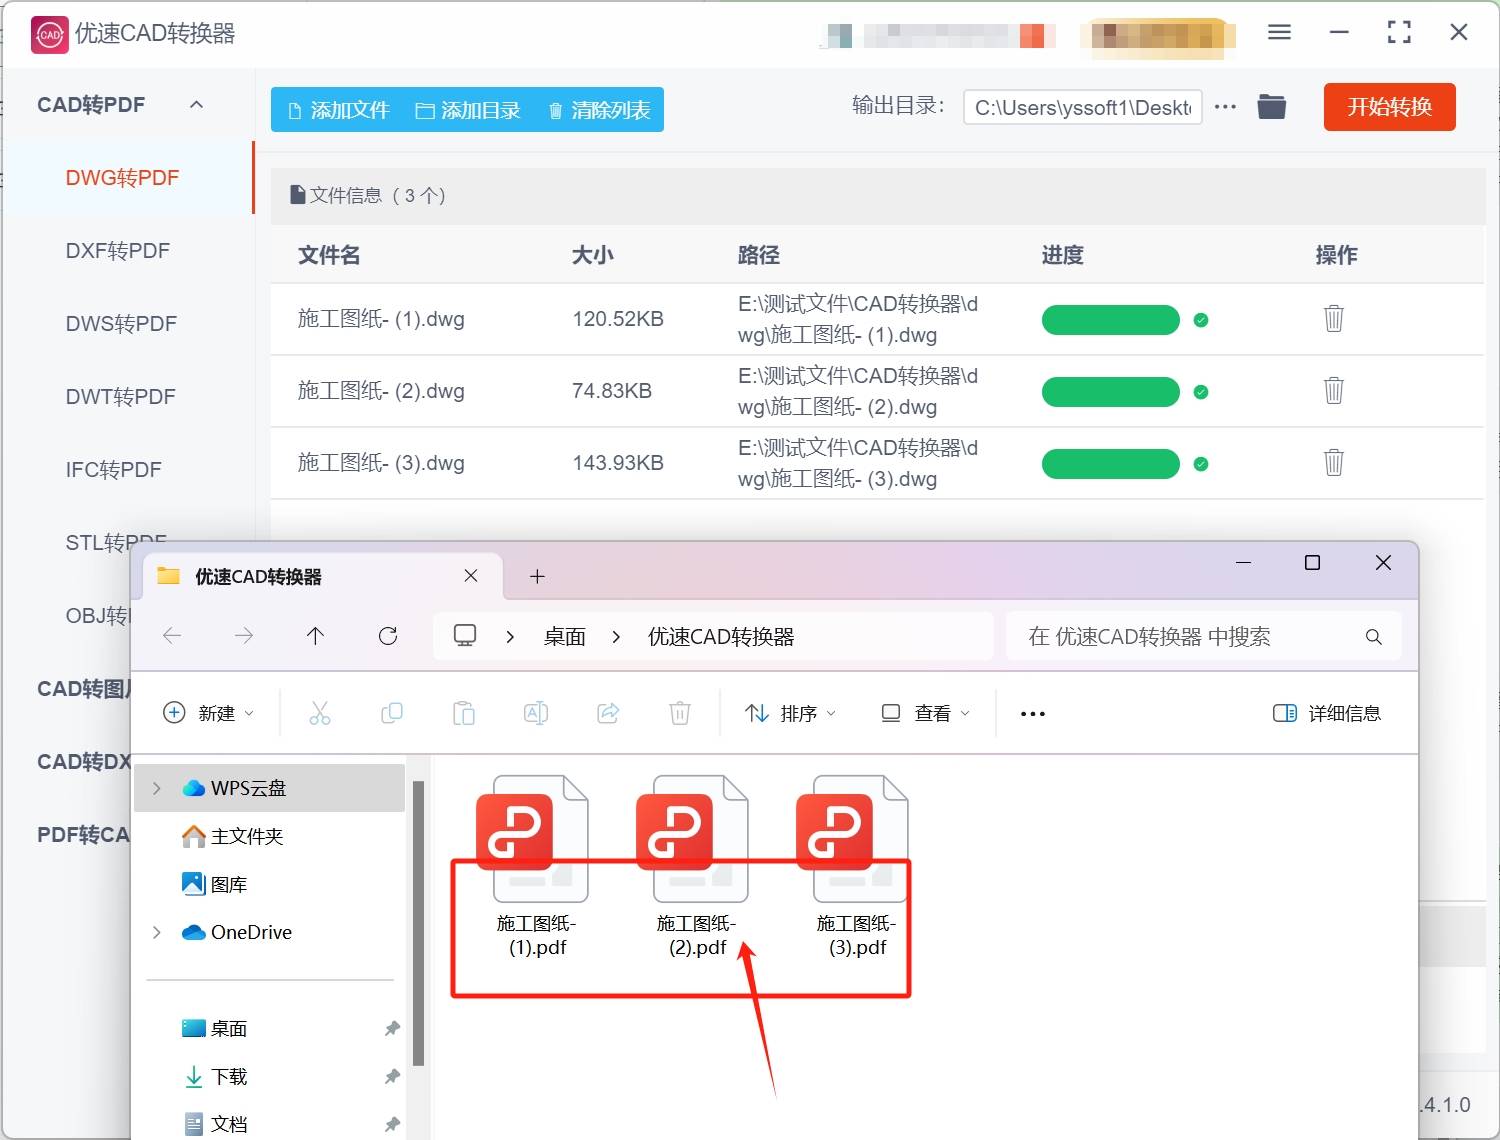The height and width of the screenshot is (1140, 1500).
Task: Select the file 施工图纸- (2).pdf
Action: pos(697,867)
